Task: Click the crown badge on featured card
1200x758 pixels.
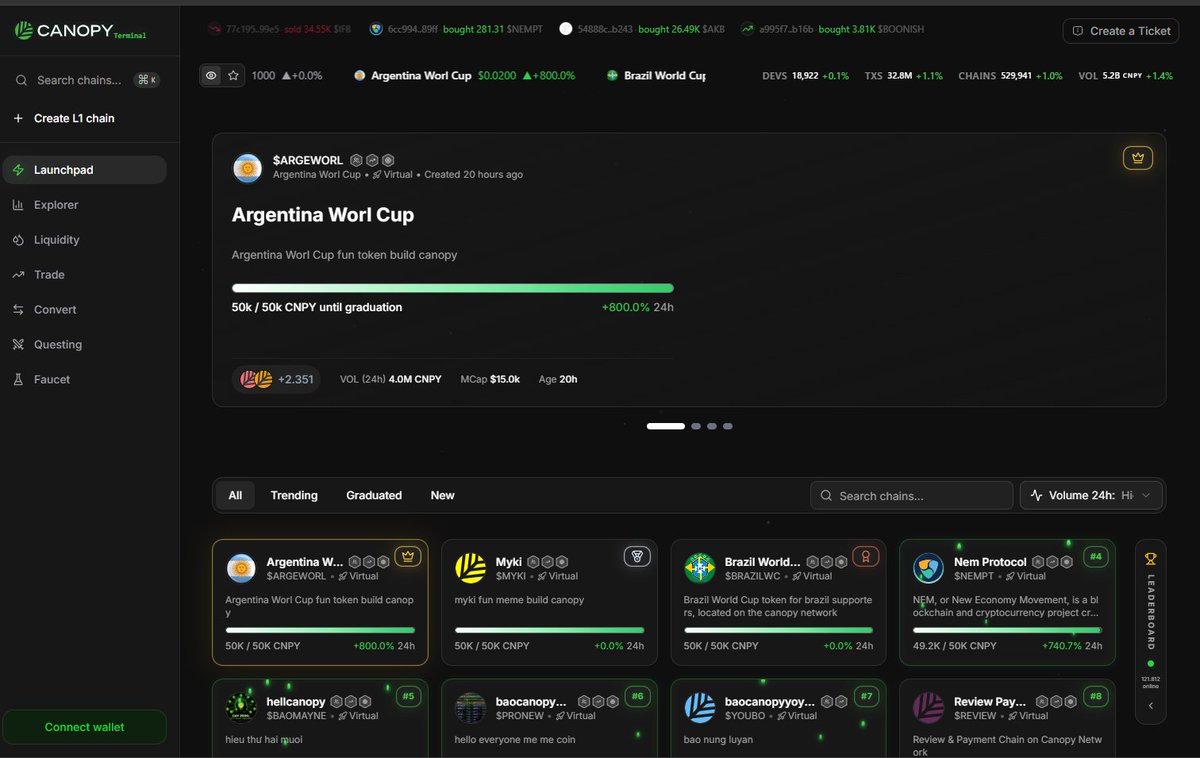Action: click(x=1137, y=158)
